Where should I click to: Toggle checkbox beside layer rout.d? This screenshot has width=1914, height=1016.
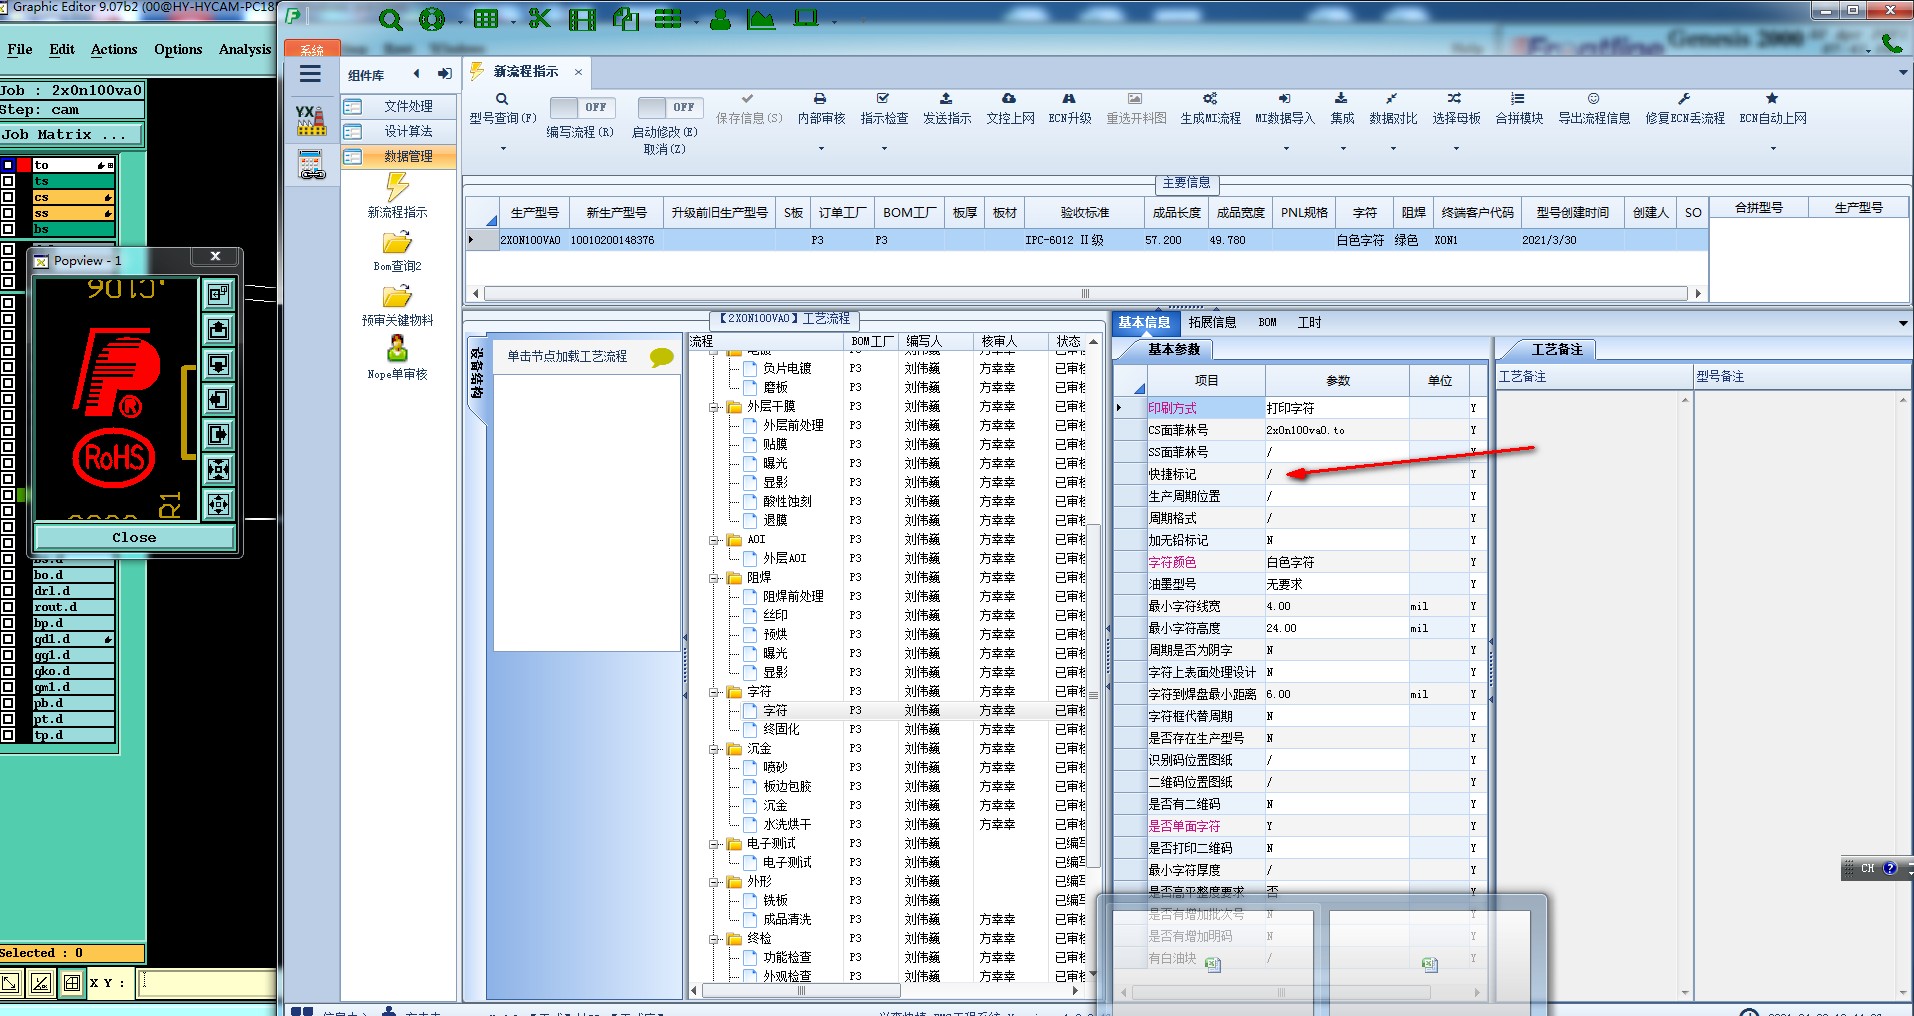coord(8,607)
